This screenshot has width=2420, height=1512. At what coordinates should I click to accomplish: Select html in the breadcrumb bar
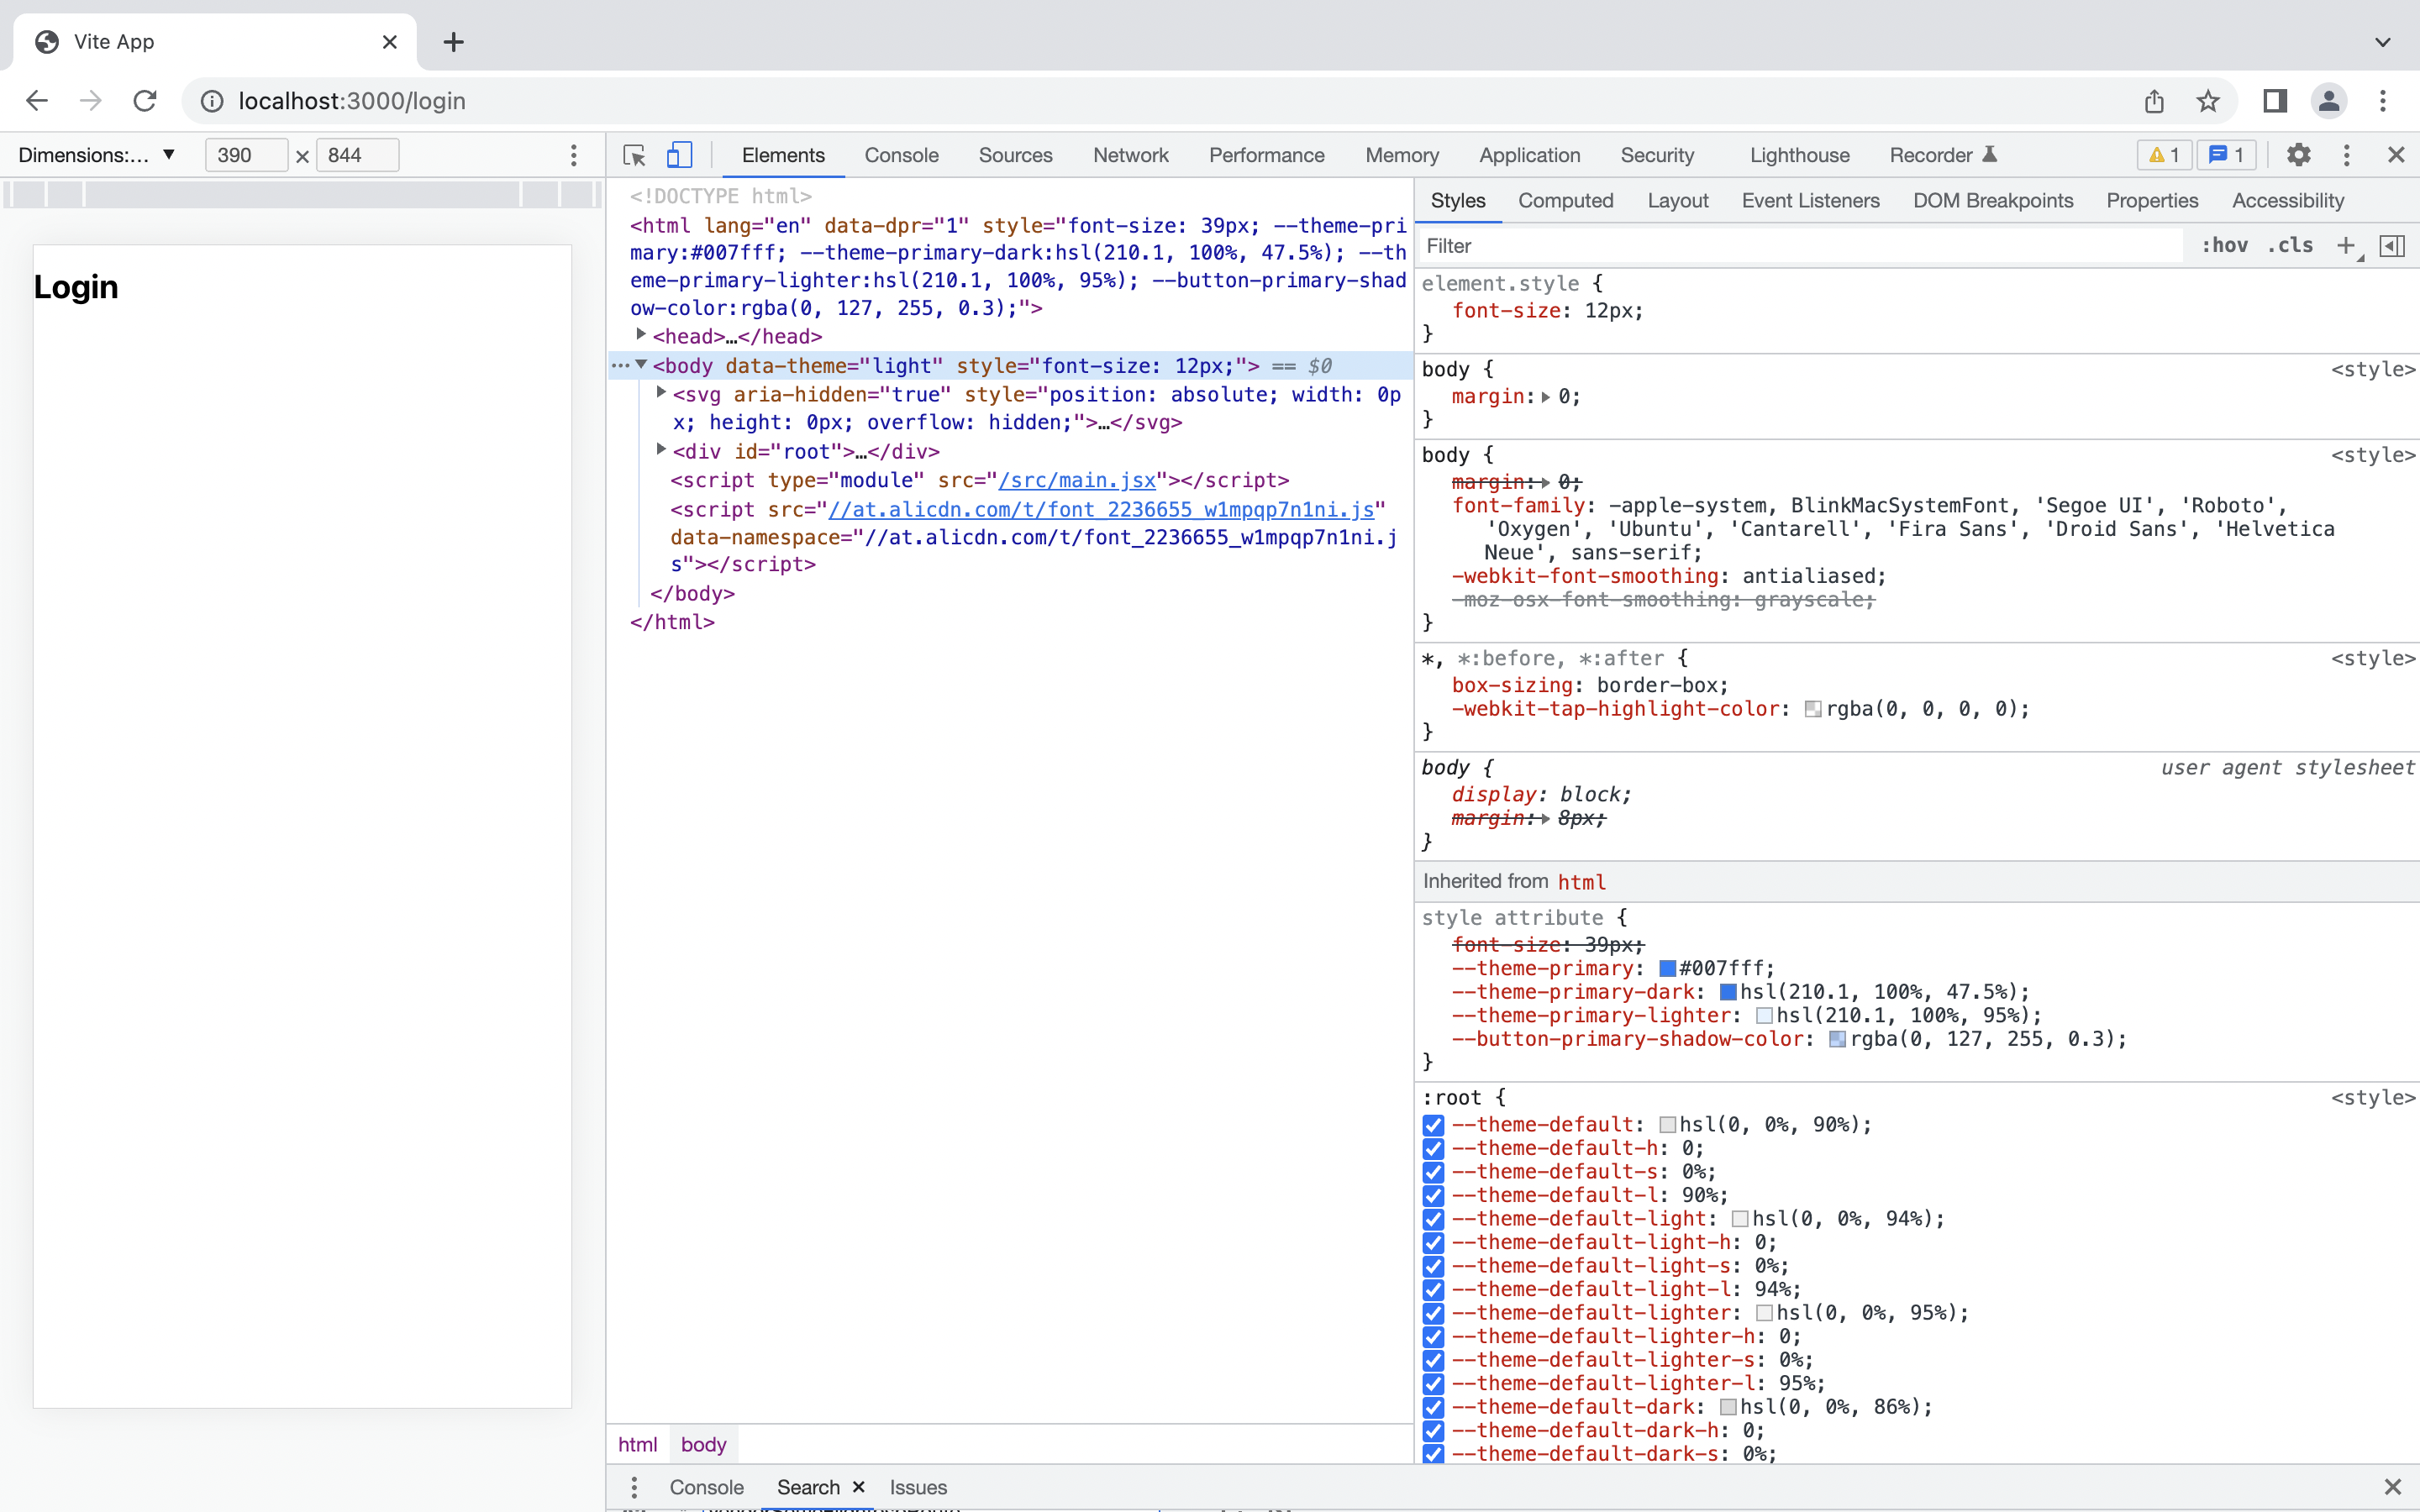(637, 1444)
